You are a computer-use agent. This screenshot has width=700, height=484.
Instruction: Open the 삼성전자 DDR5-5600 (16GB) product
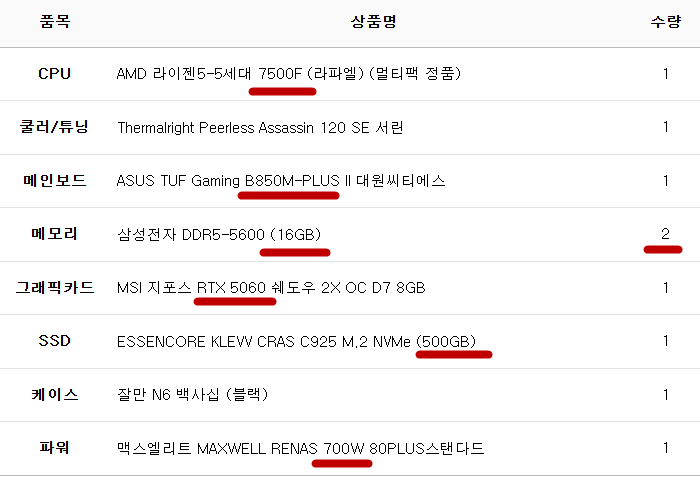(x=219, y=235)
